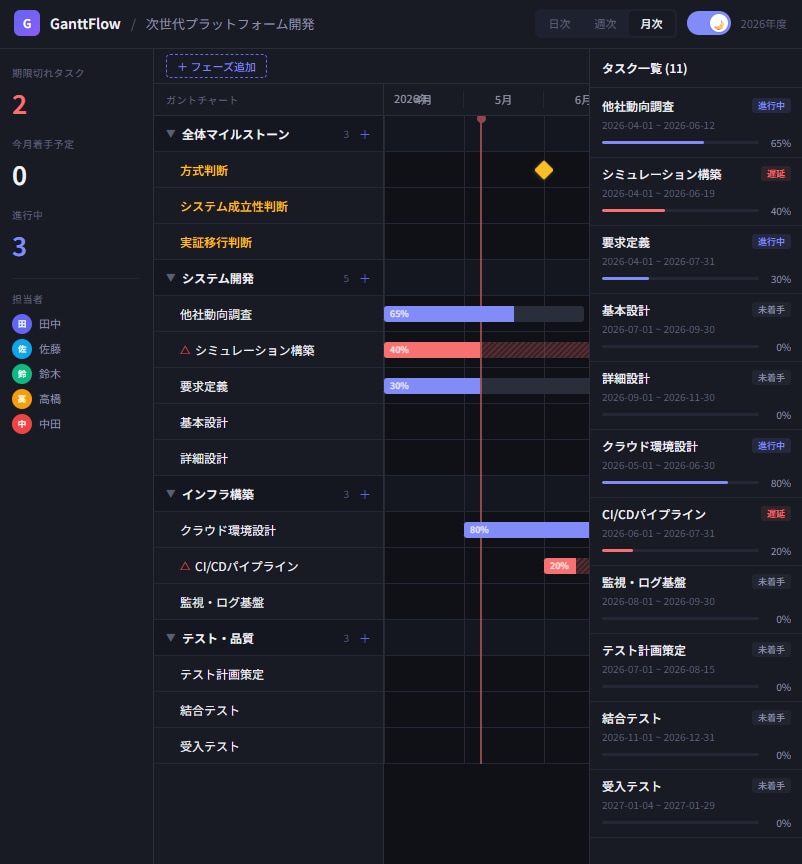Click plus icon in インフラ構築 row
Viewport: 802px width, 864px height.
pyautogui.click(x=365, y=494)
